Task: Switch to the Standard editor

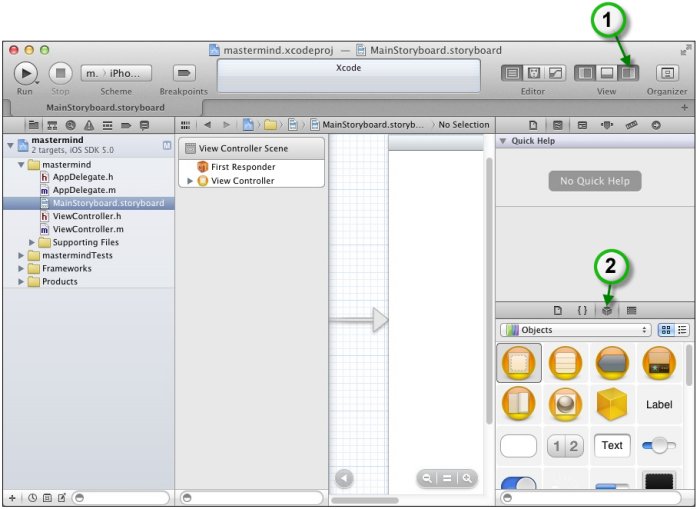Action: [512, 73]
